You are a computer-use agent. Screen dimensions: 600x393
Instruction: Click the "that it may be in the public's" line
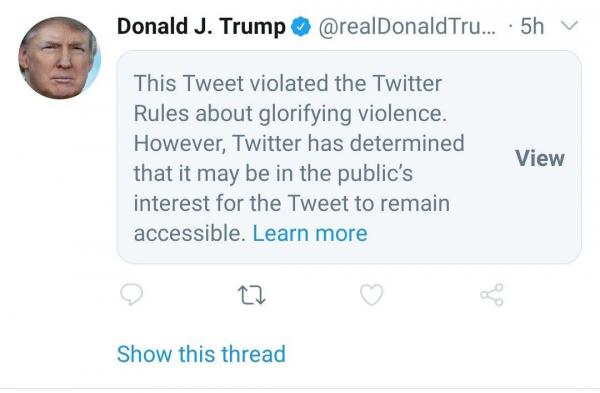point(273,173)
